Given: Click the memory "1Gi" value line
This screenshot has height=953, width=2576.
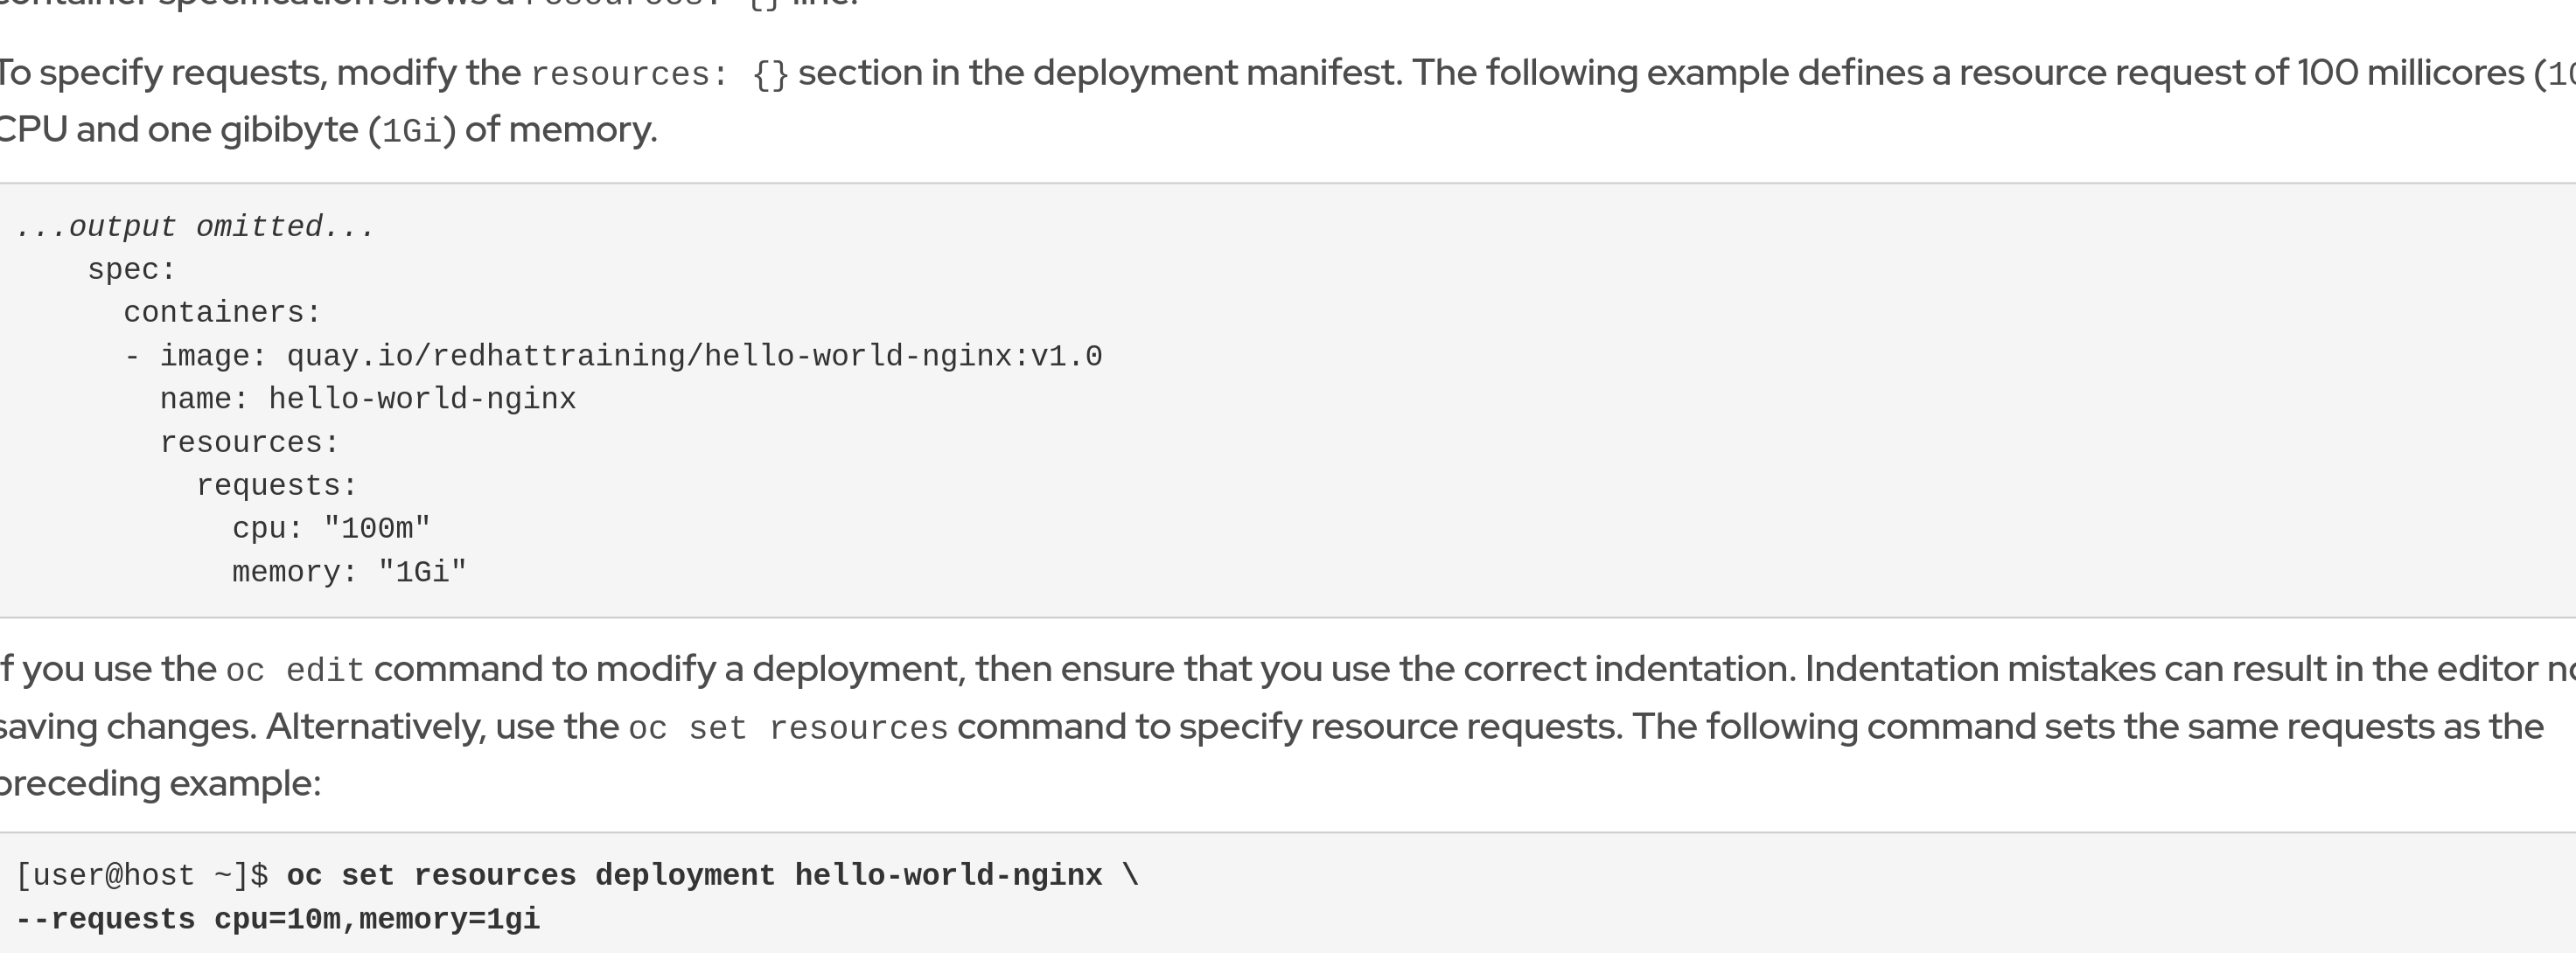Looking at the screenshot, I should [x=348, y=572].
